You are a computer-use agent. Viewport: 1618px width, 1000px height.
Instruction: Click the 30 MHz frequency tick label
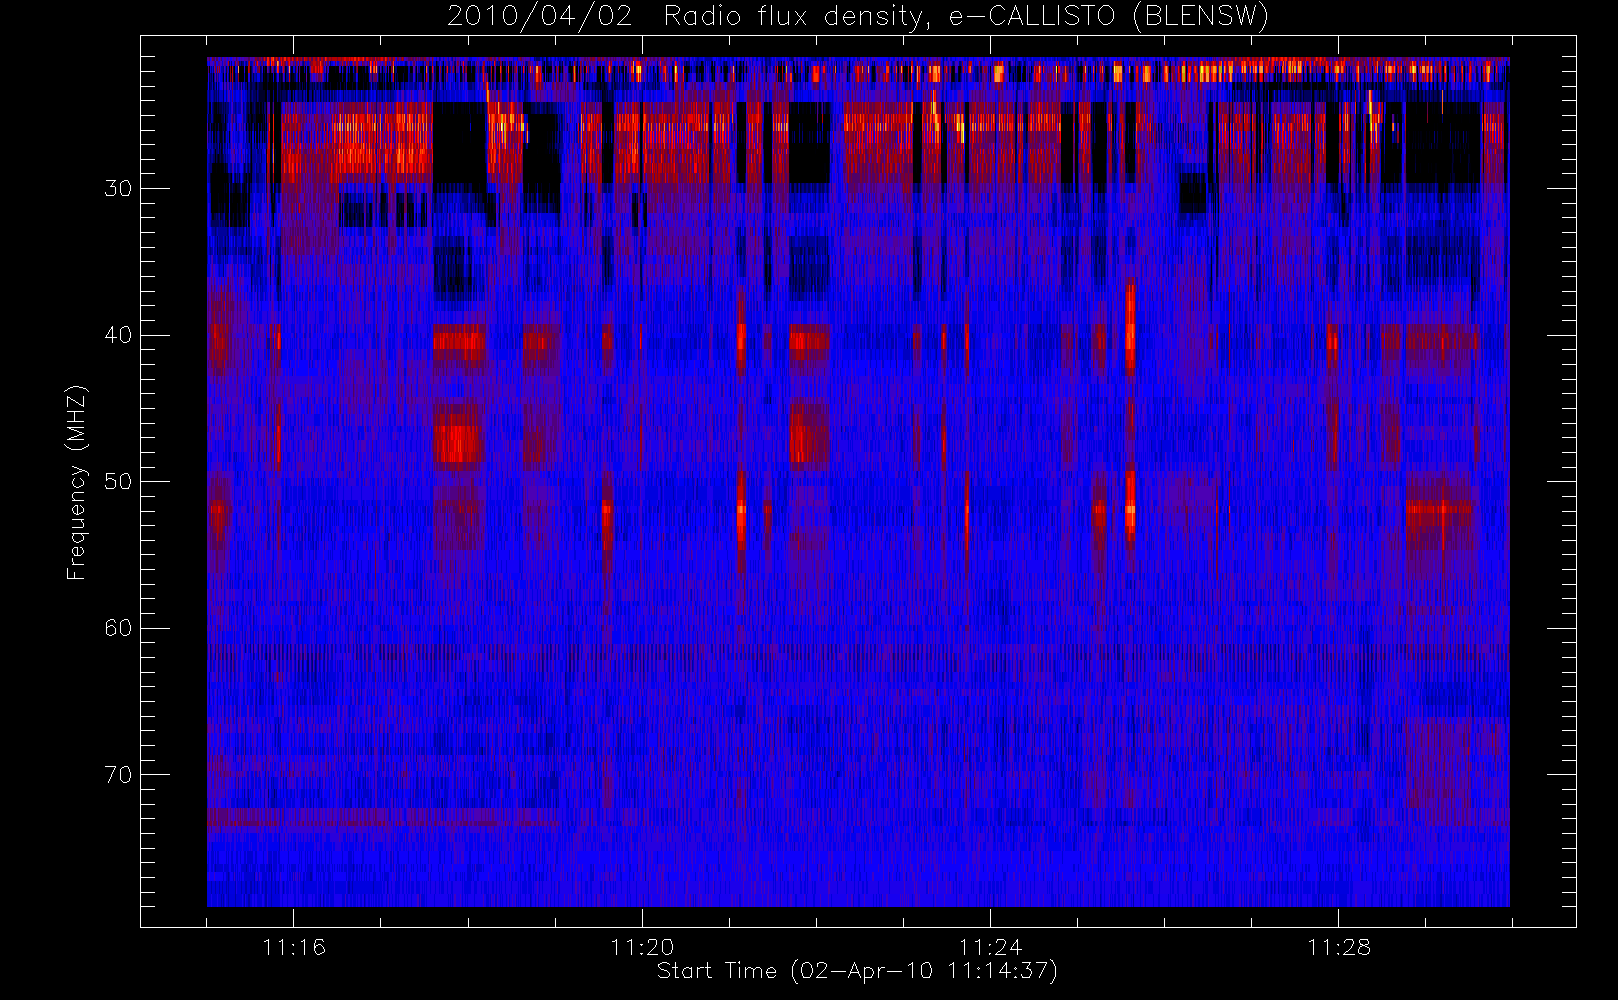(118, 188)
